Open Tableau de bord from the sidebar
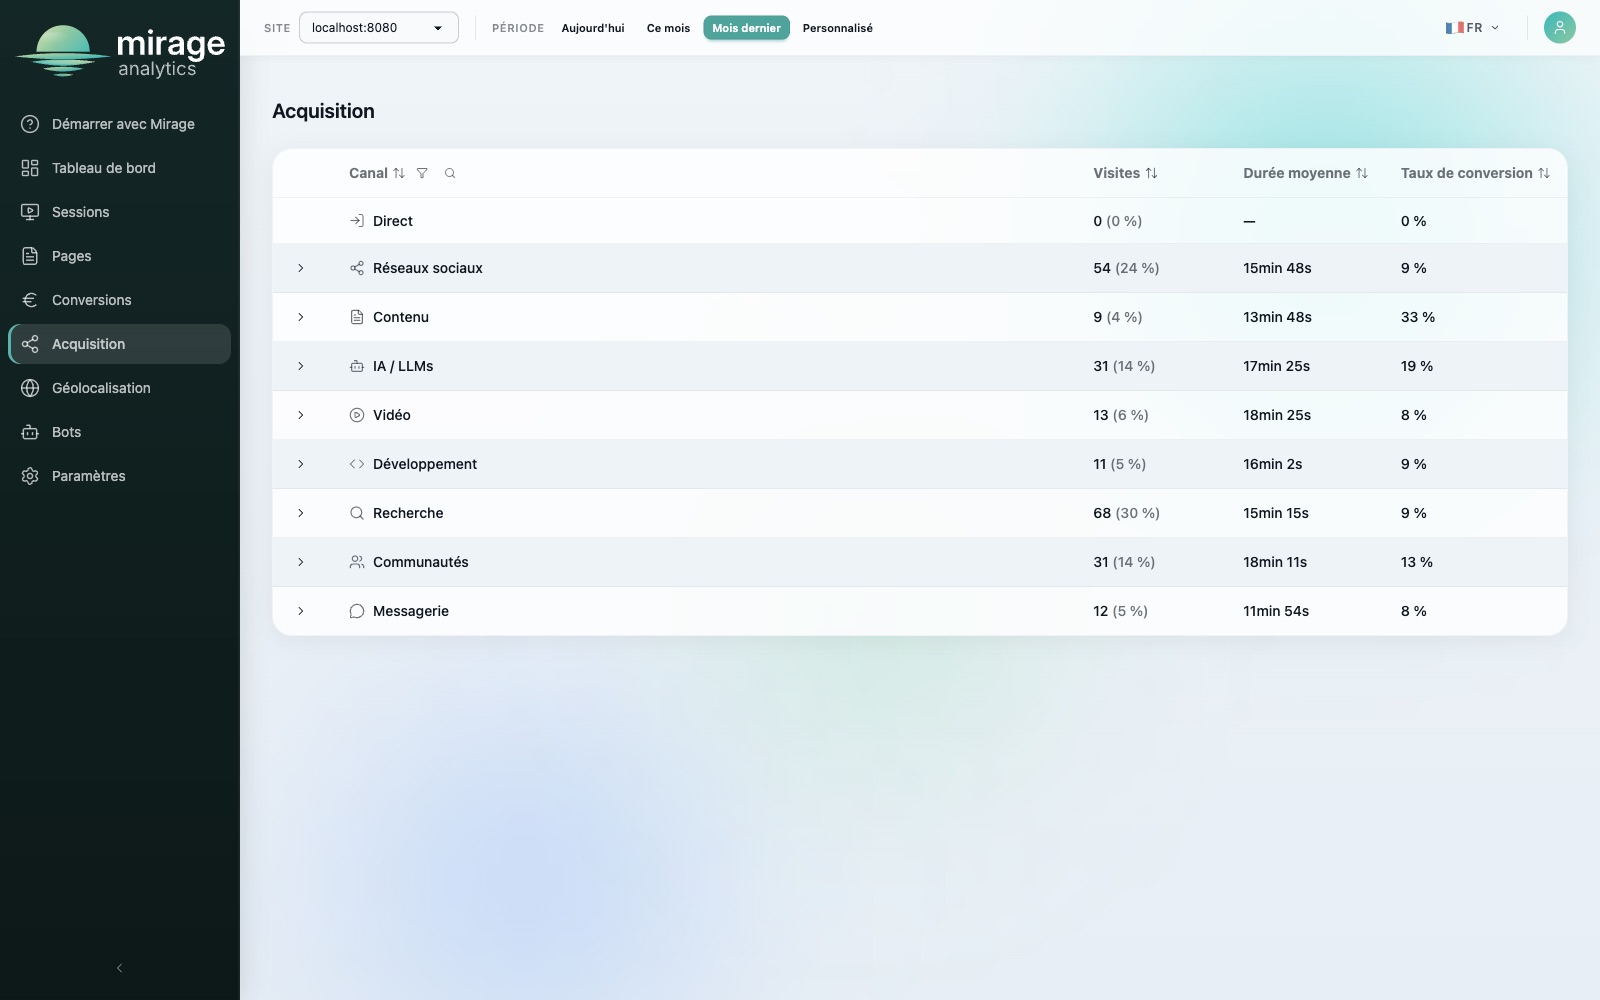Image resolution: width=1600 pixels, height=1000 pixels. pyautogui.click(x=119, y=168)
